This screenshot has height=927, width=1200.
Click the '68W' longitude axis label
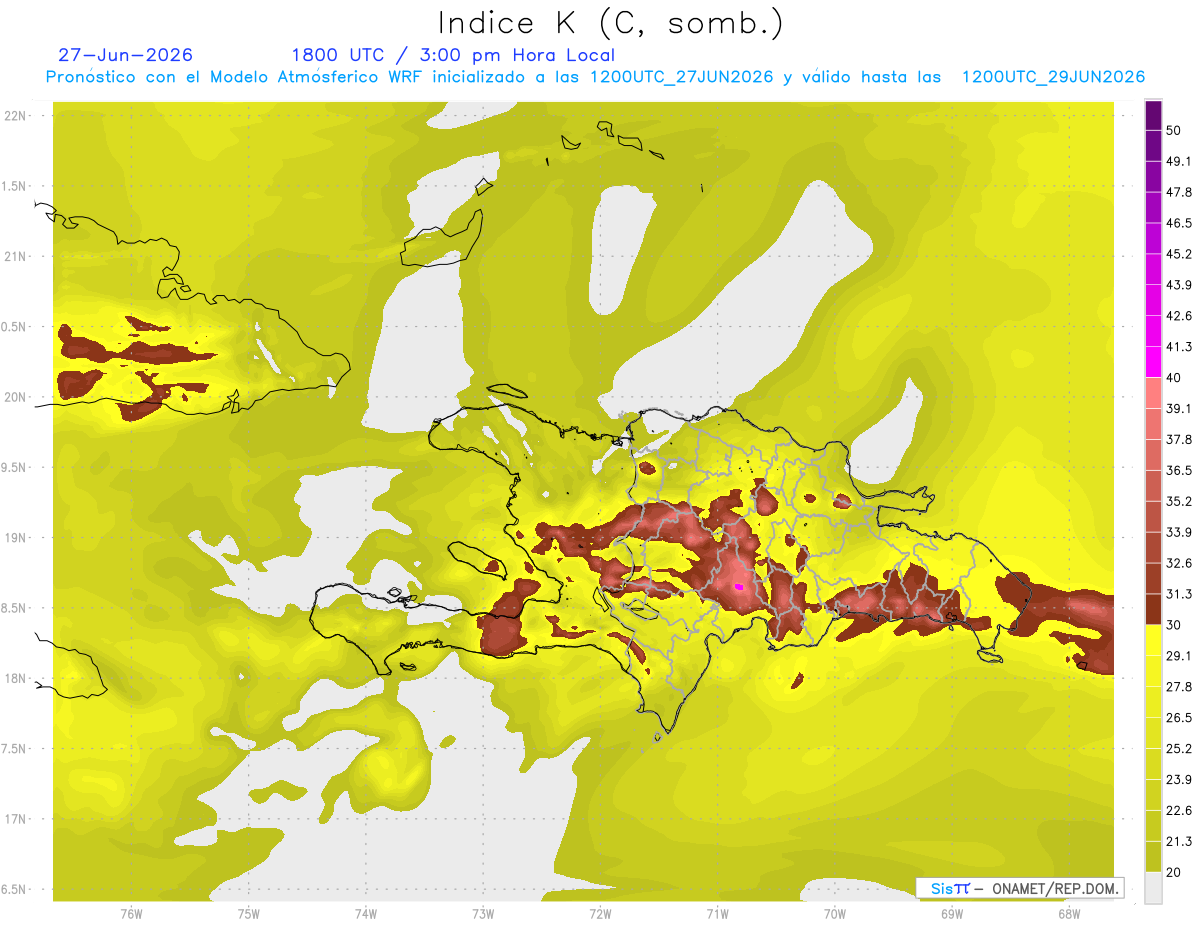(1069, 913)
